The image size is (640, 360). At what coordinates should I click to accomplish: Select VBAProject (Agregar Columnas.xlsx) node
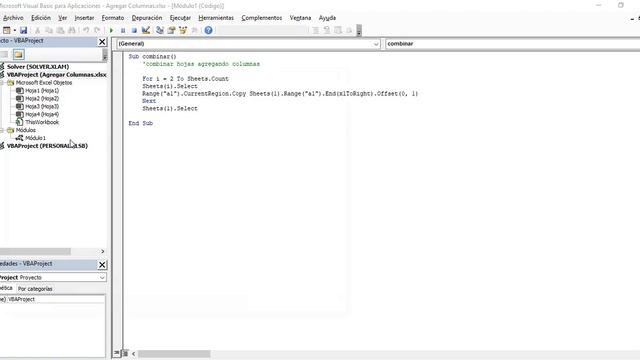click(x=56, y=75)
